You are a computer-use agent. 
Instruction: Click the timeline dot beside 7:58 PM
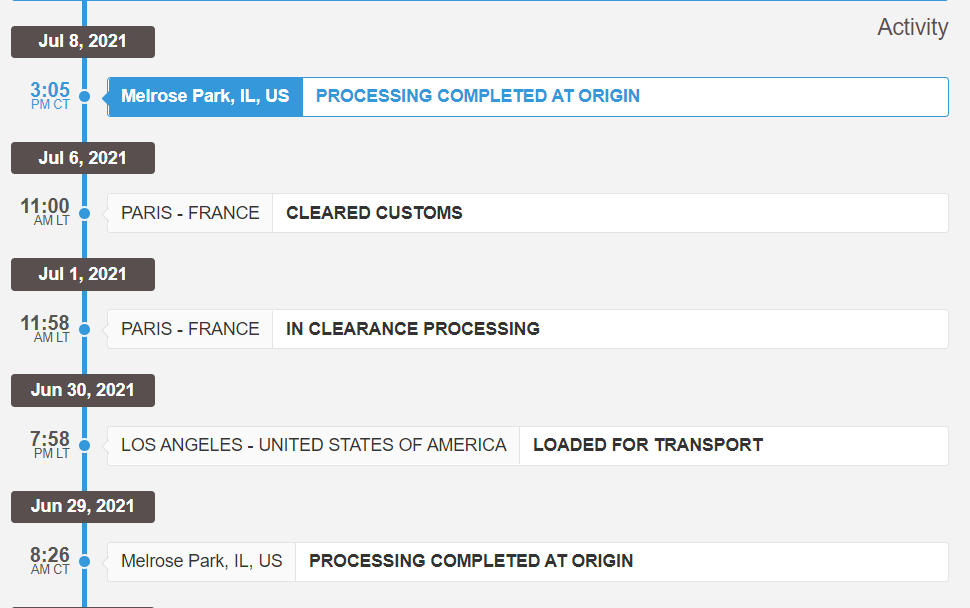tap(85, 445)
